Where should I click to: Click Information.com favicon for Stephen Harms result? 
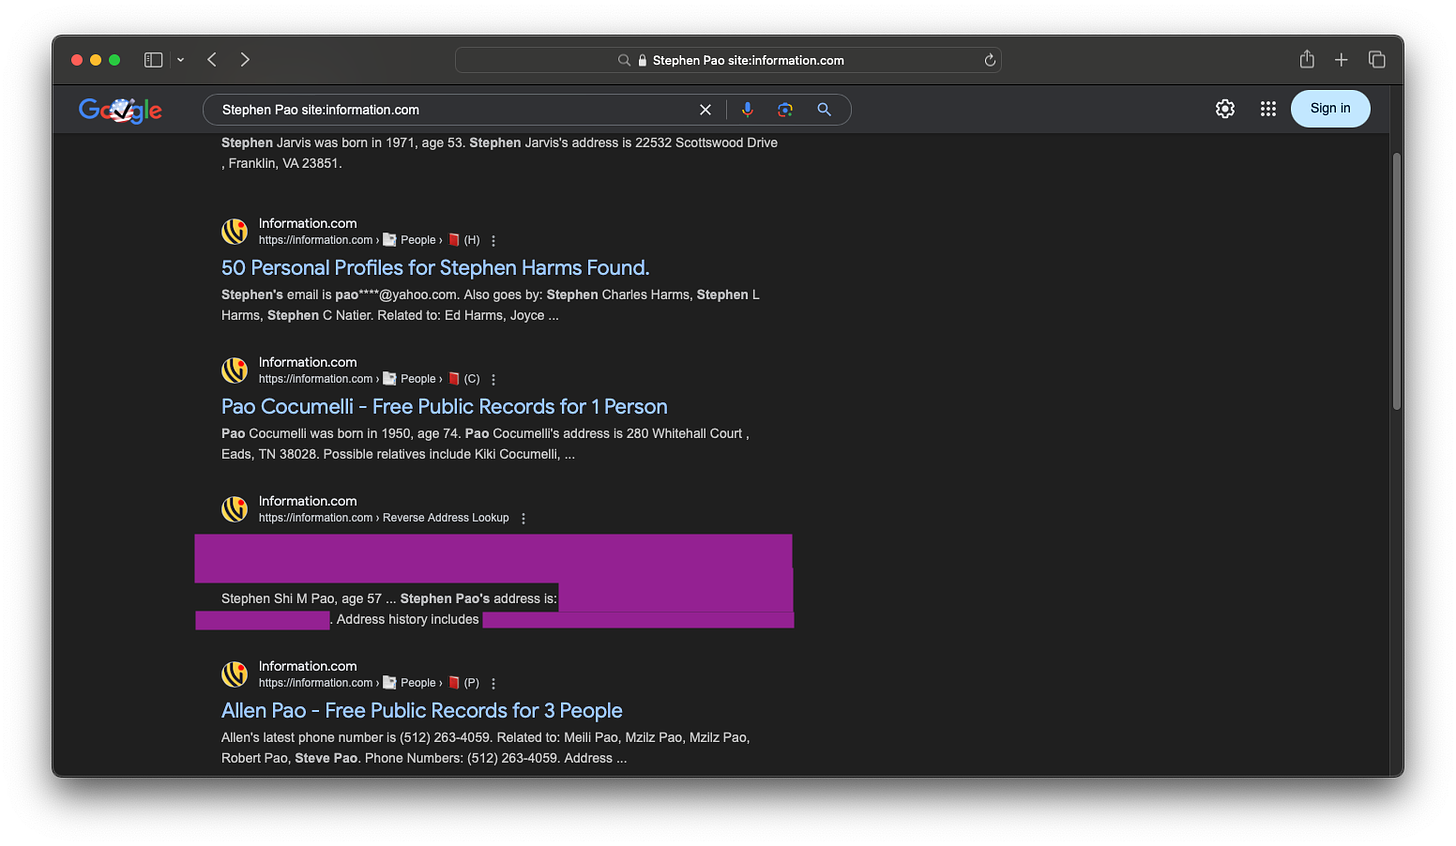click(235, 232)
